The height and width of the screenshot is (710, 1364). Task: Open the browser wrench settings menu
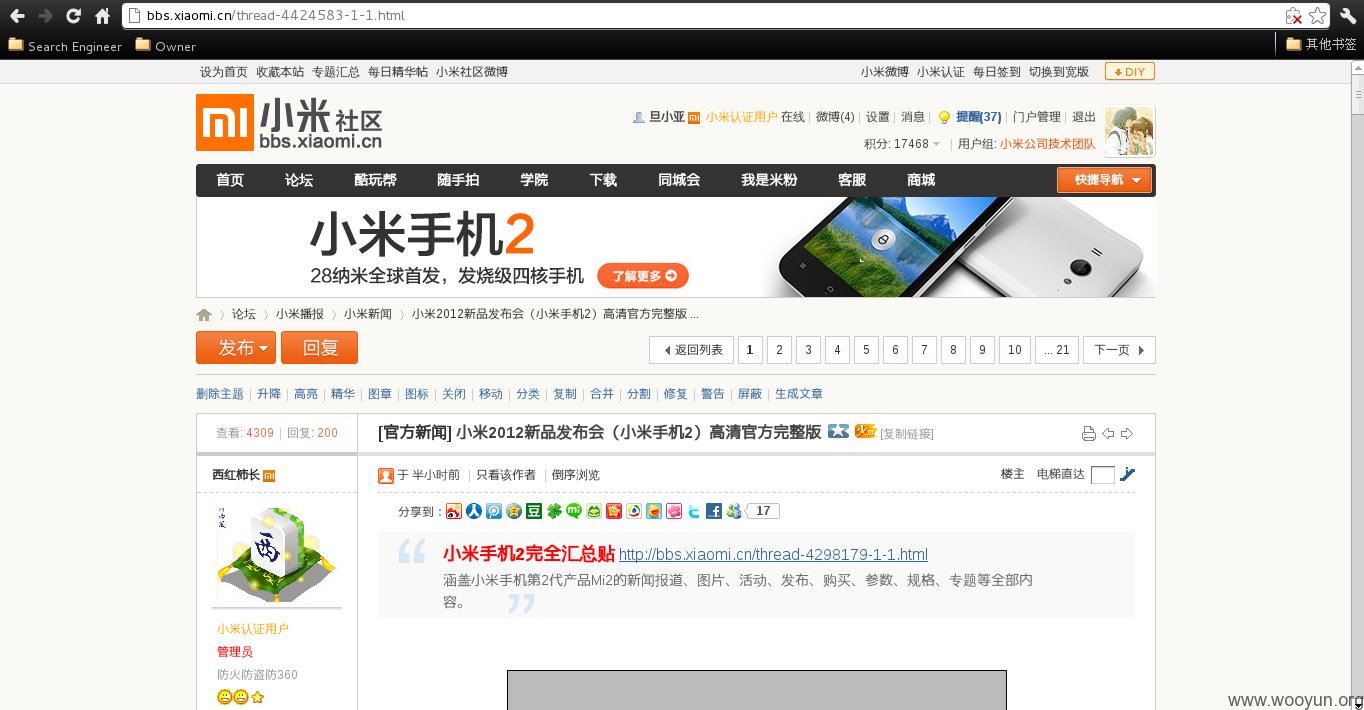[x=1347, y=16]
